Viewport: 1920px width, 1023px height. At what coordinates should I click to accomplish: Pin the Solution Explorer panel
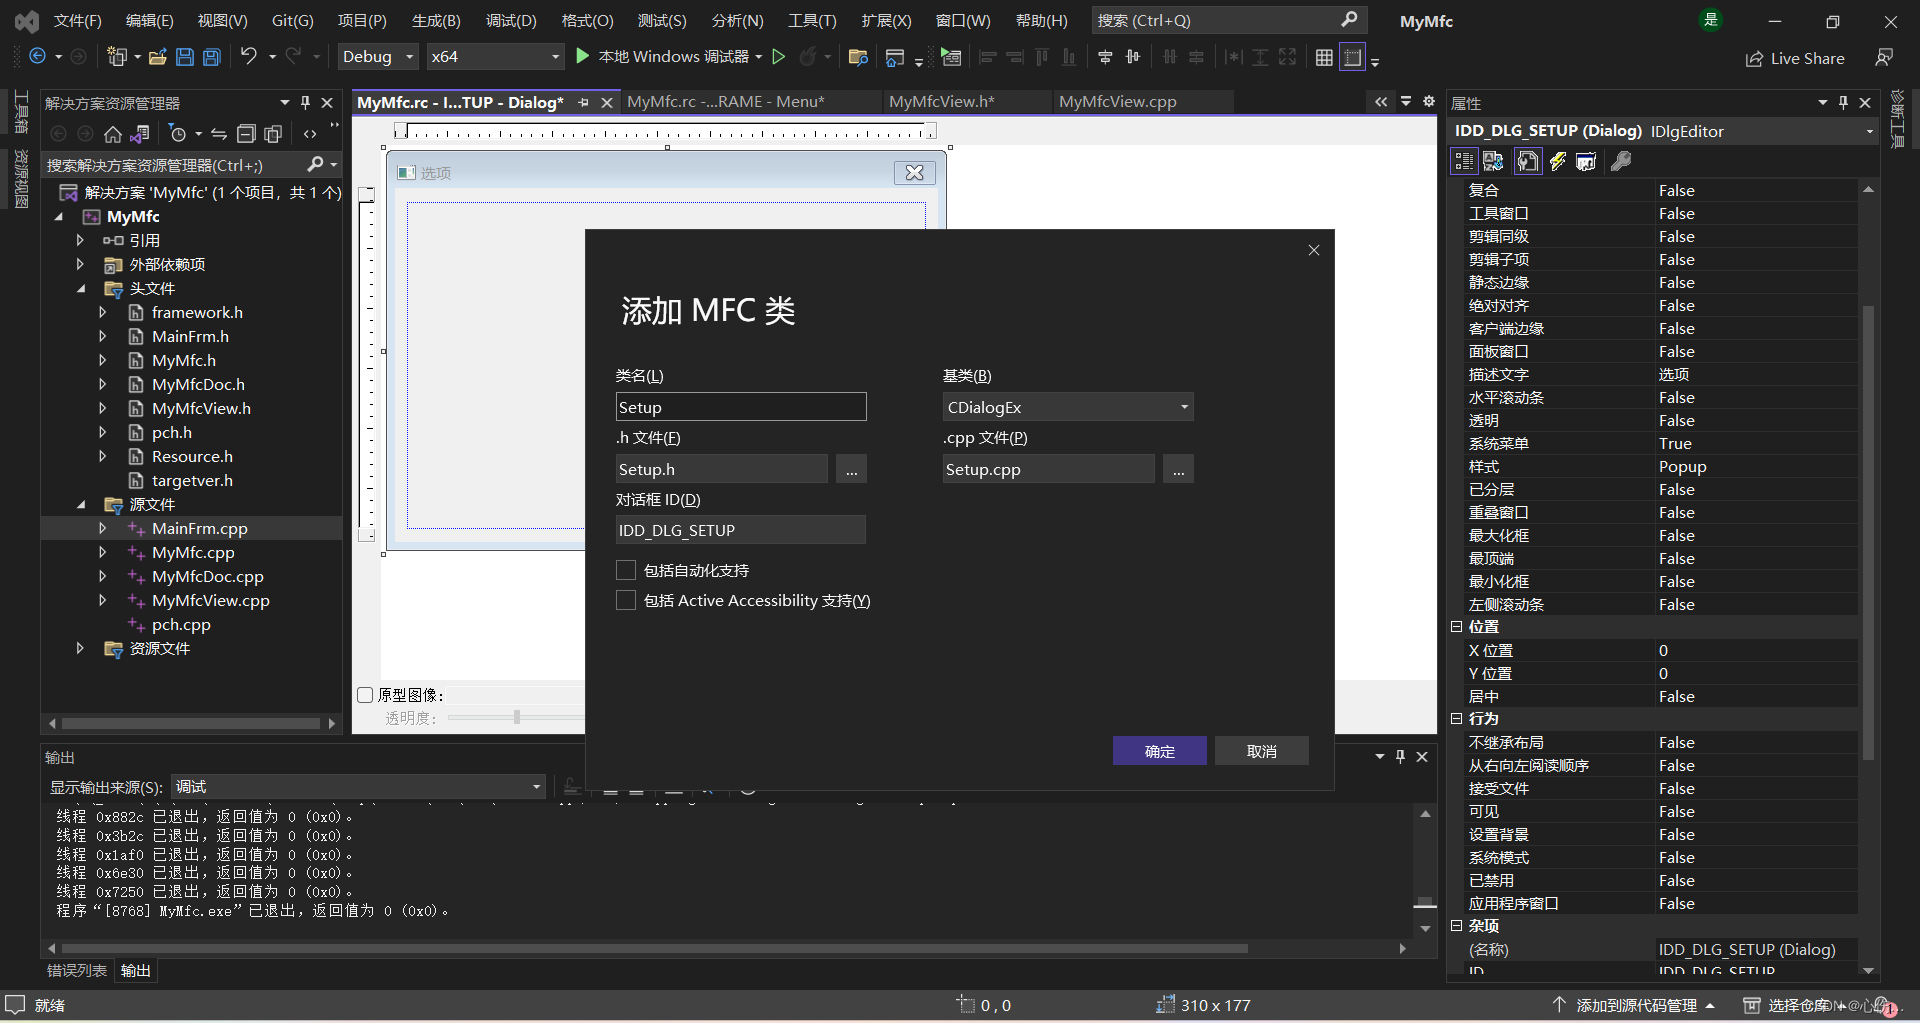click(x=306, y=102)
